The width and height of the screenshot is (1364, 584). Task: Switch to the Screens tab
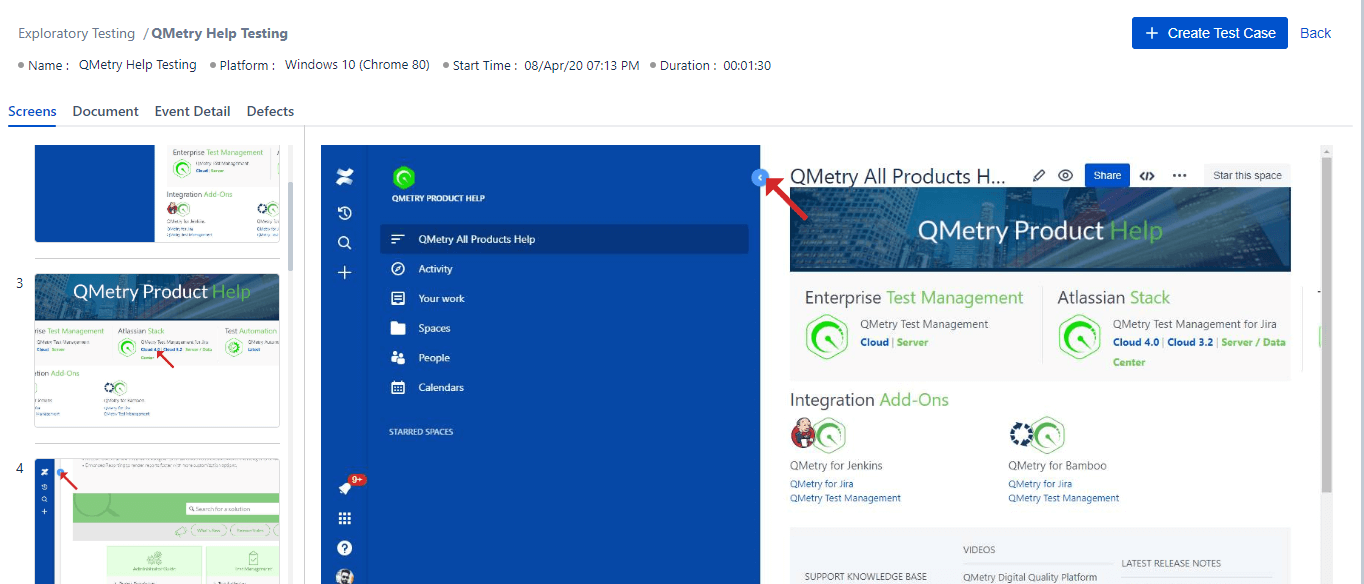[32, 111]
